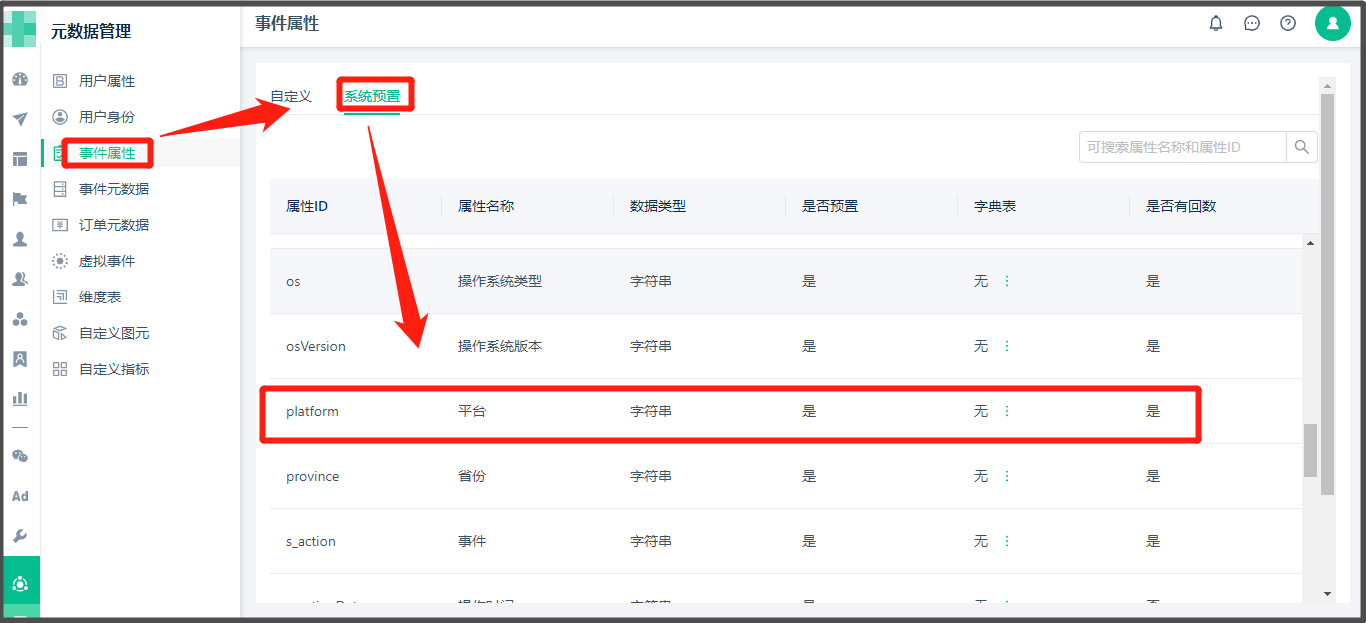This screenshot has height=623, width=1366.
Task: Switch to the 自定义 tab
Action: [291, 96]
